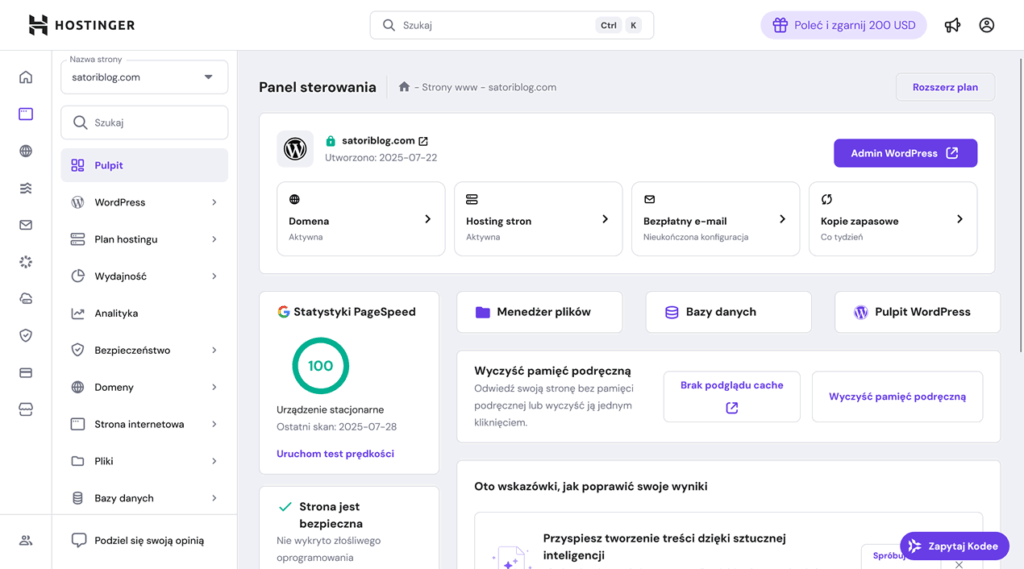Open the Kopie zapasowe card

point(893,219)
